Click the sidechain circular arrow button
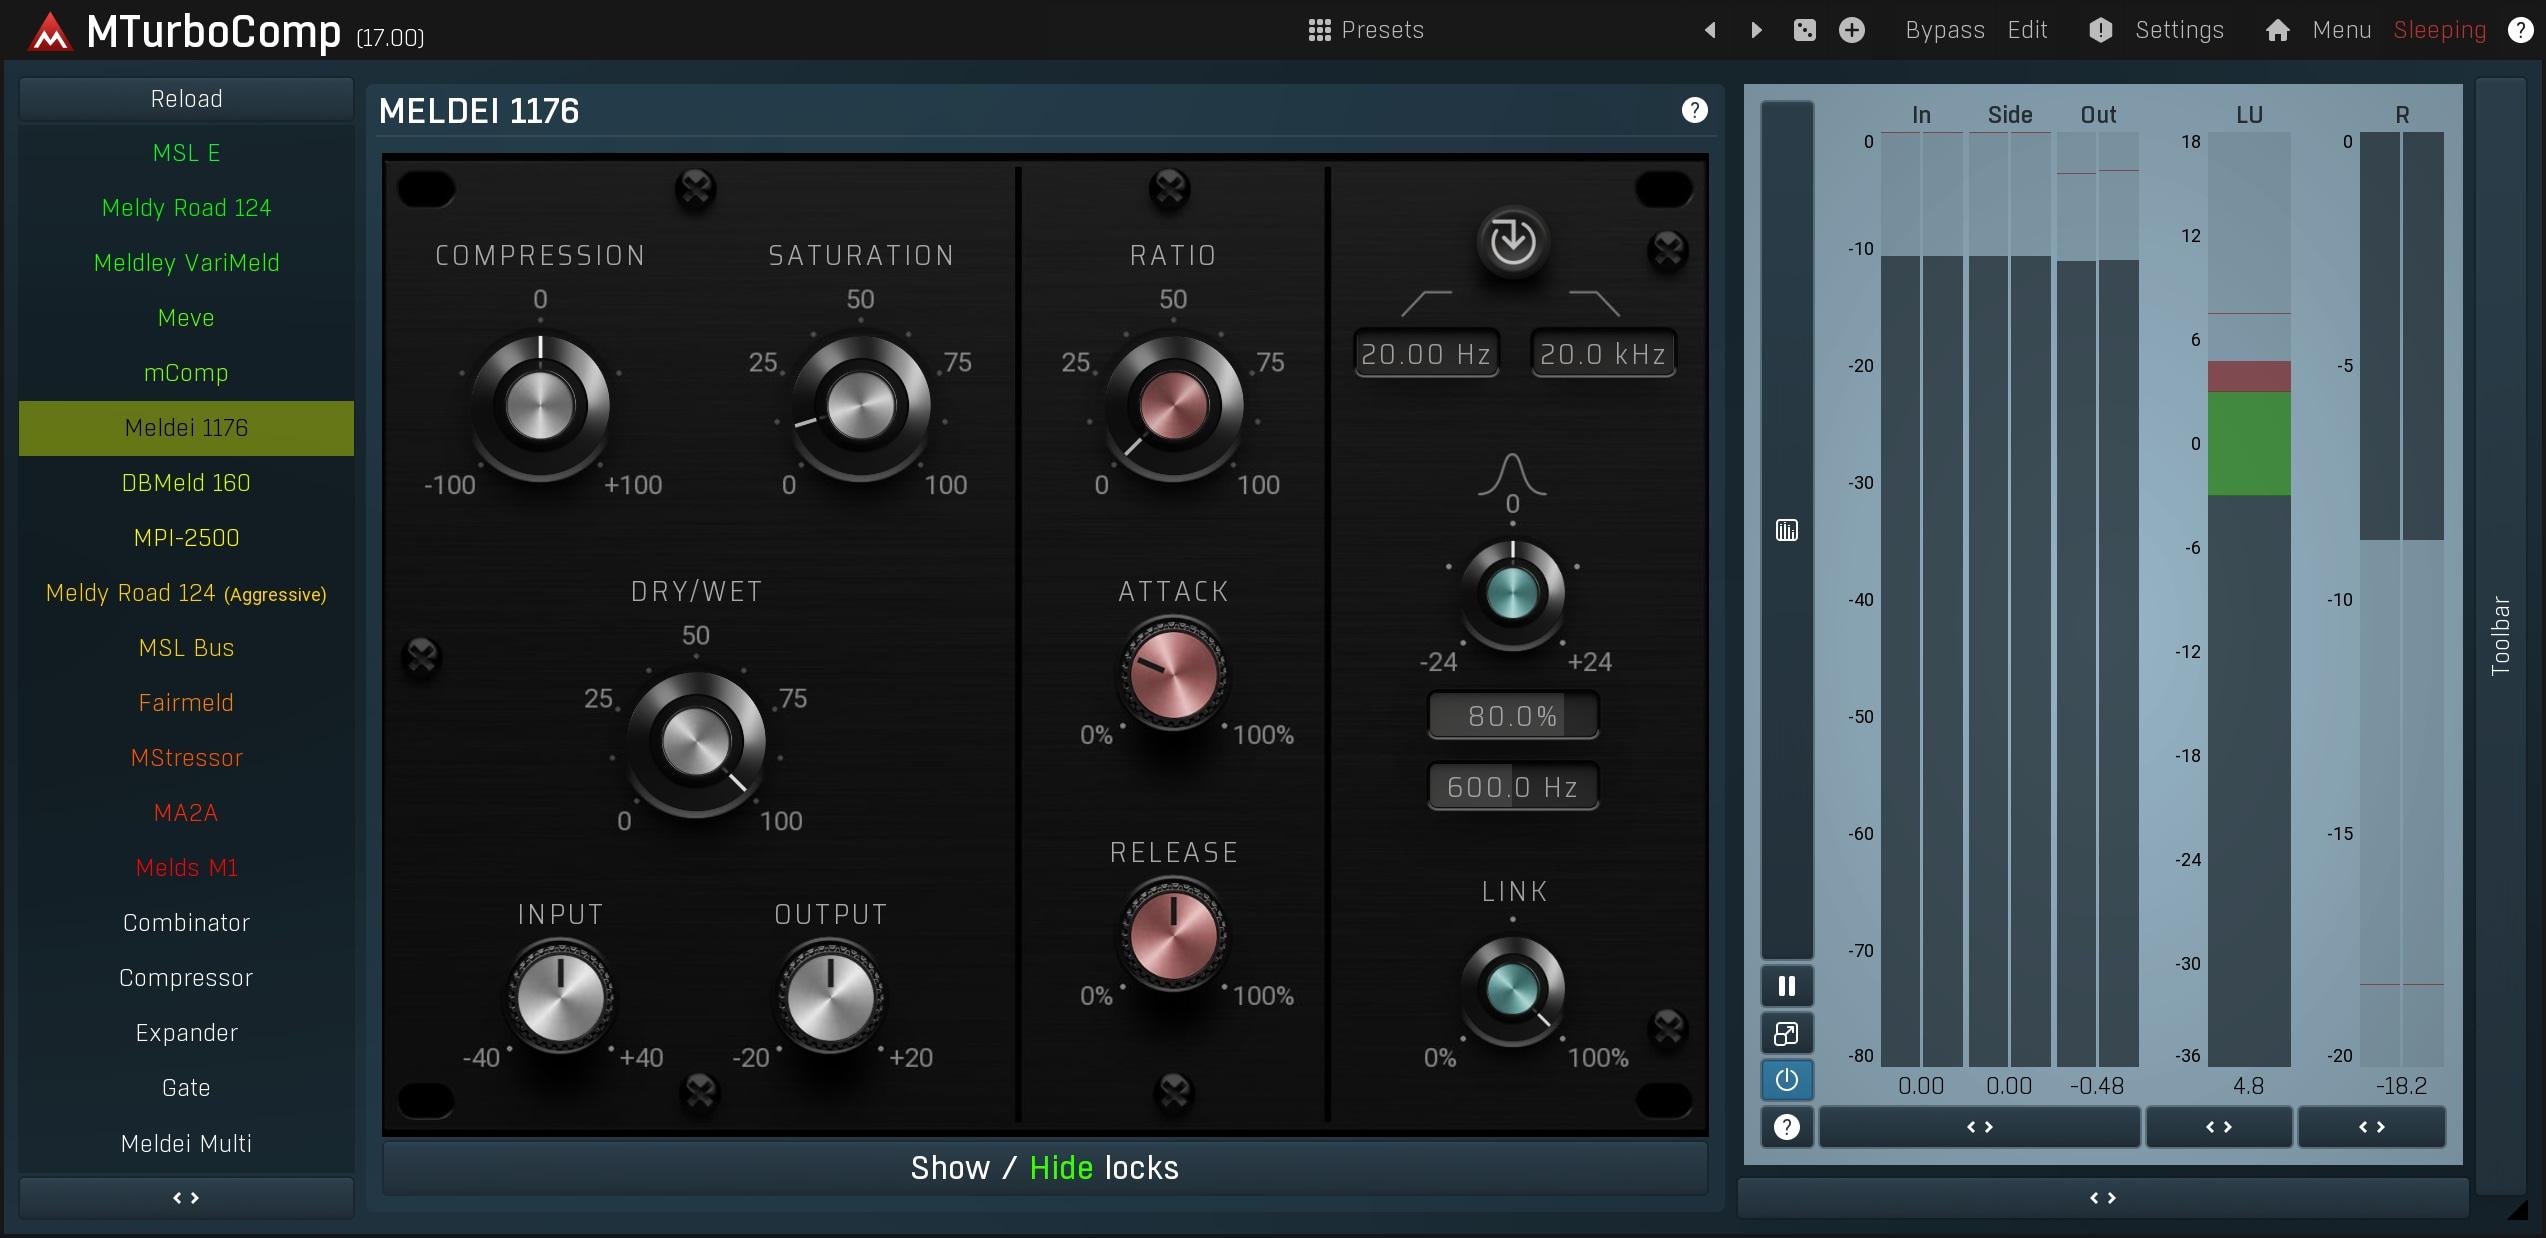Image resolution: width=2546 pixels, height=1238 pixels. pos(1512,241)
